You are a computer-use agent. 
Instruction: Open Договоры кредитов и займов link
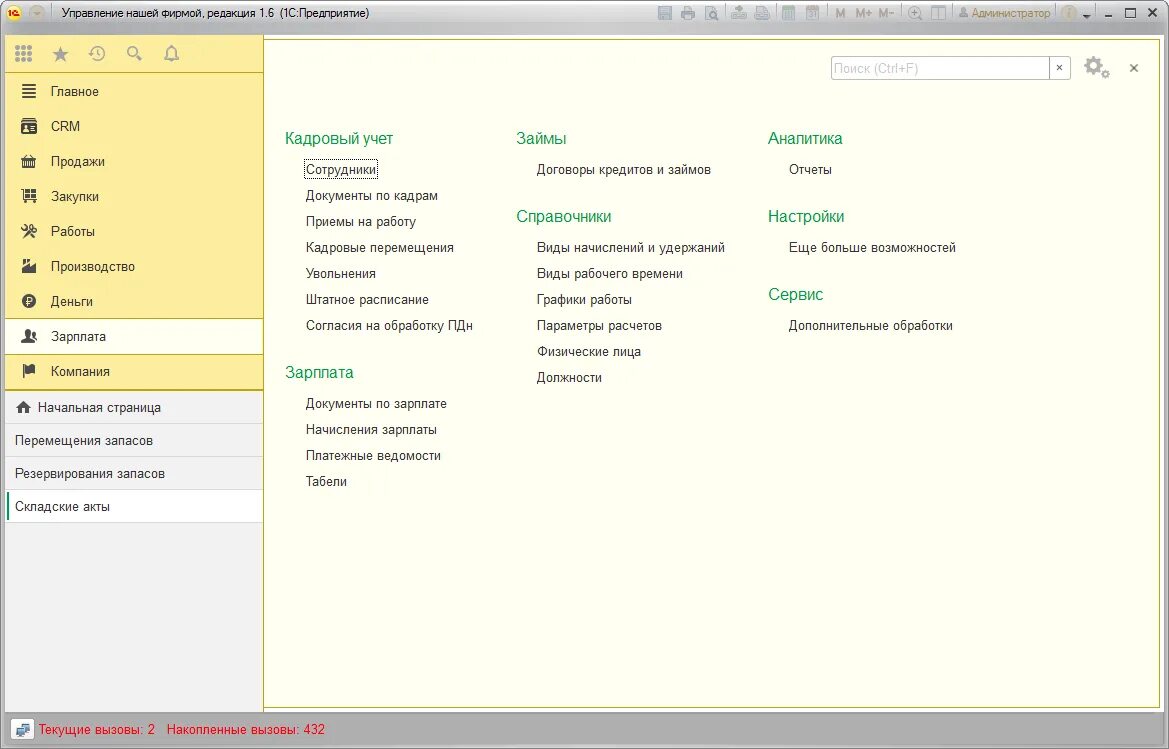623,169
